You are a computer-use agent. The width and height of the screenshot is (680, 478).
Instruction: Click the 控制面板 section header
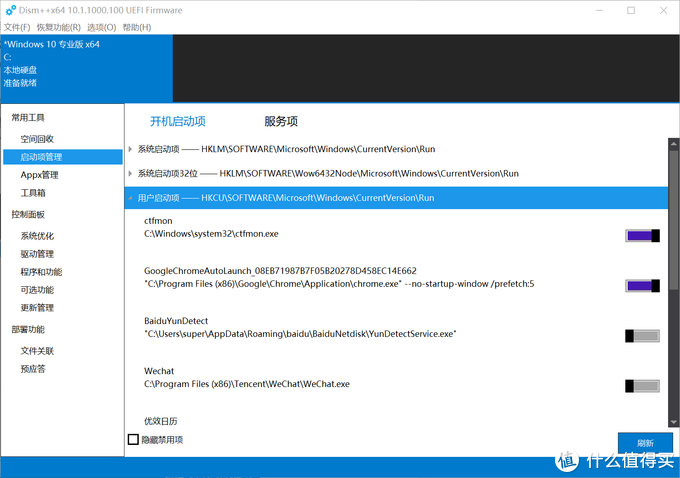[x=28, y=214]
